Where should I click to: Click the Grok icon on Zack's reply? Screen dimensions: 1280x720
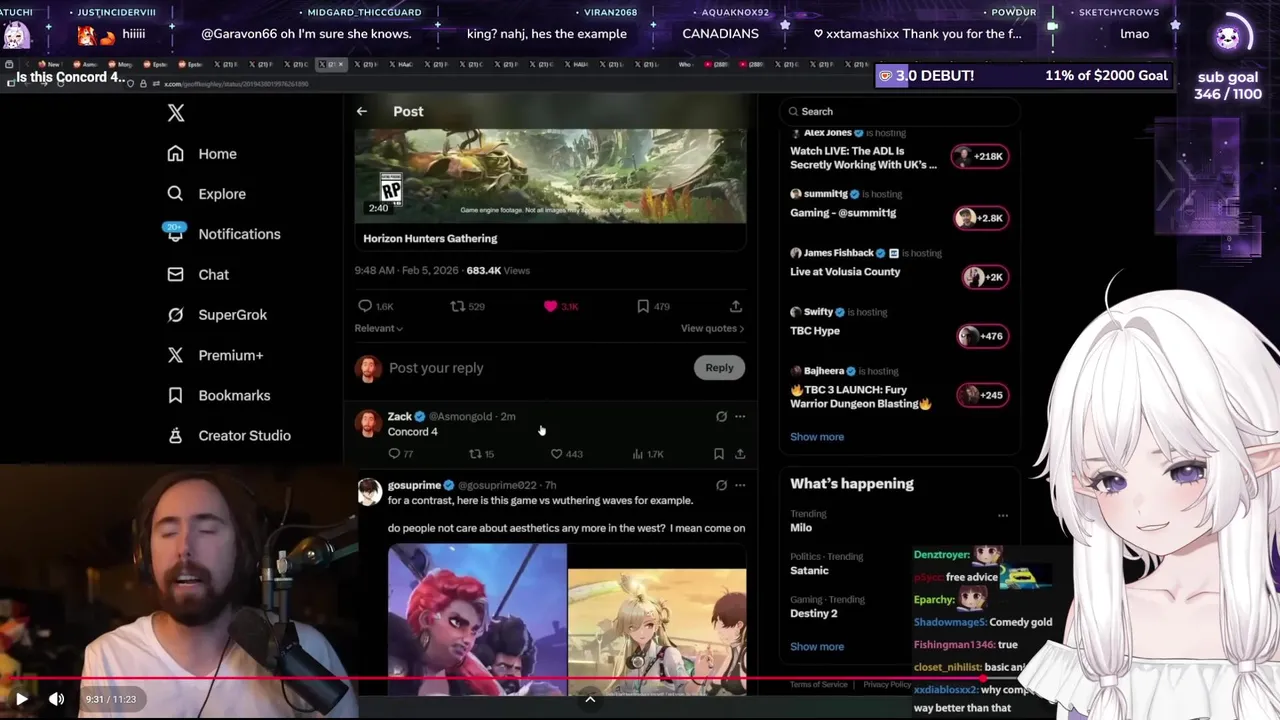pyautogui.click(x=721, y=416)
